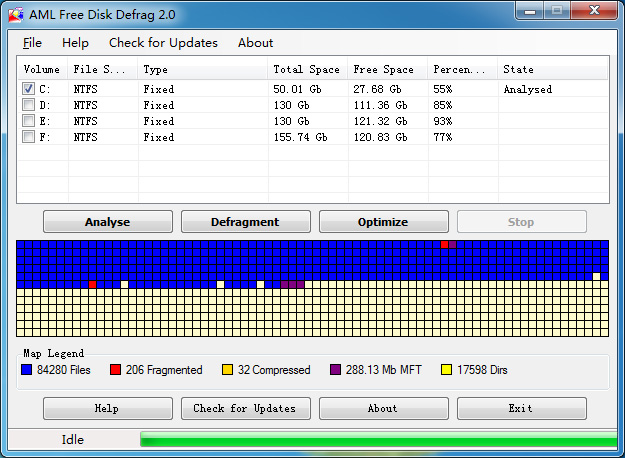Select the 'E:' volume label

tap(45, 121)
